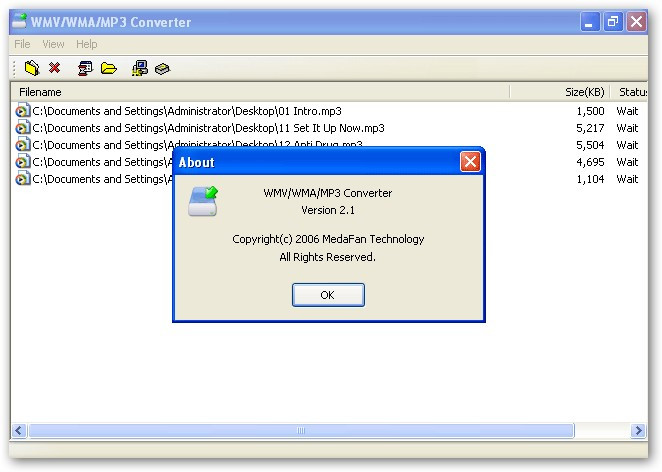Close the main WMV/WMA/MP3 Converter window

(637, 21)
